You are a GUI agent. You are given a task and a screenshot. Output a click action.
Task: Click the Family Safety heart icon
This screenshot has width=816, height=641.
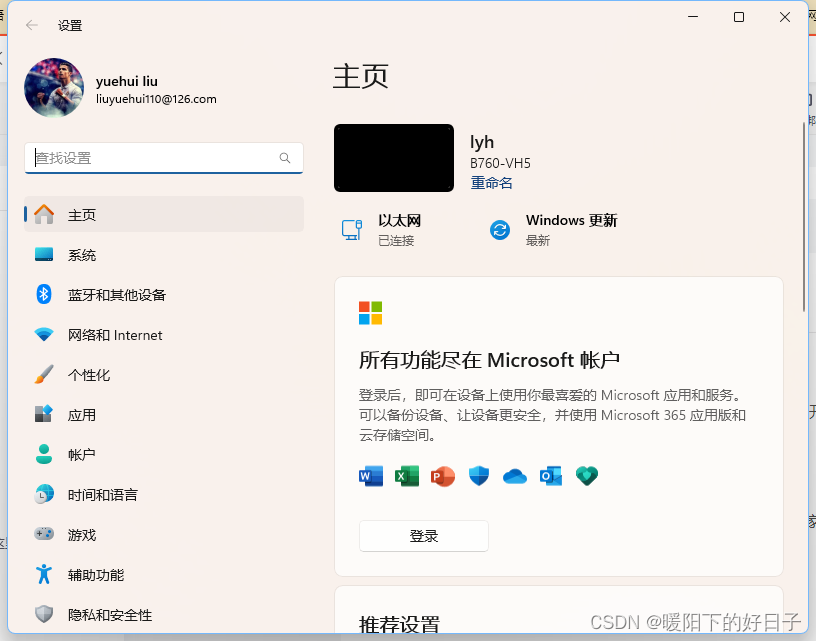587,476
